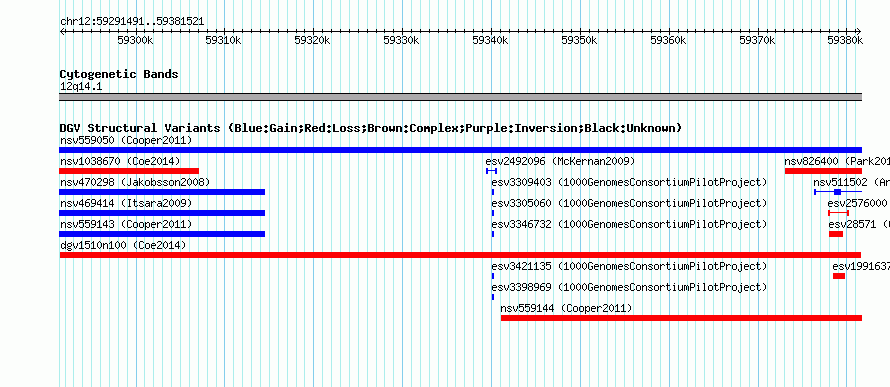Open the nsv559050 (Cooper2011) label
The width and height of the screenshot is (890, 387).
pyautogui.click(x=126, y=140)
